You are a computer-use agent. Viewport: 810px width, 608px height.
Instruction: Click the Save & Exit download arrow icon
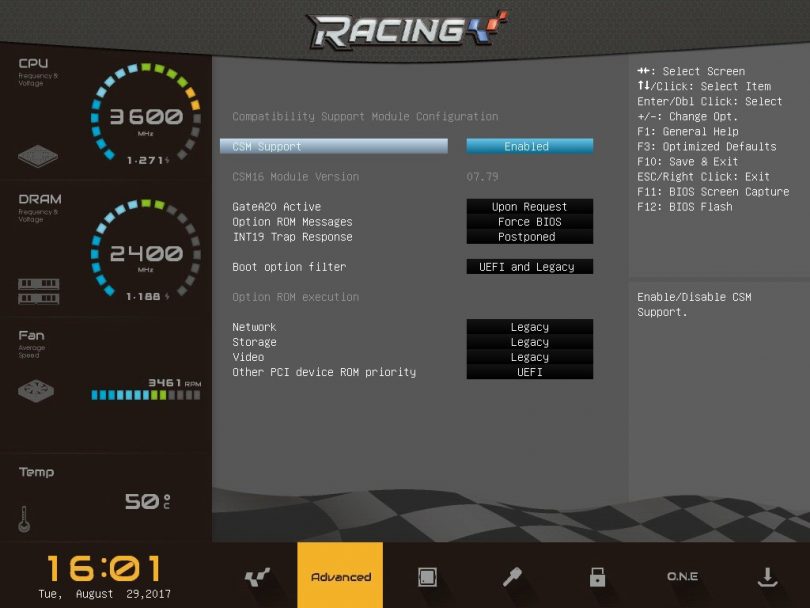click(x=767, y=577)
